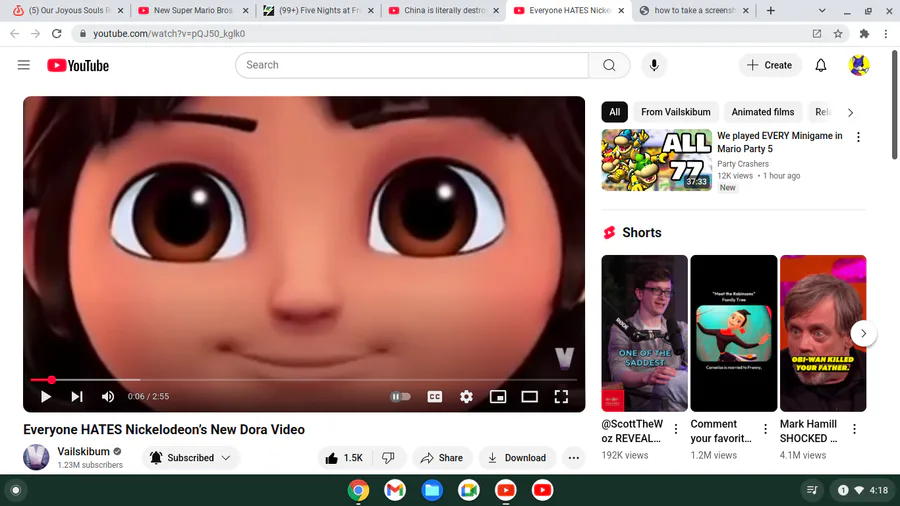Image resolution: width=900 pixels, height=506 pixels.
Task: Dislike the video with thumbs down
Action: tap(389, 458)
